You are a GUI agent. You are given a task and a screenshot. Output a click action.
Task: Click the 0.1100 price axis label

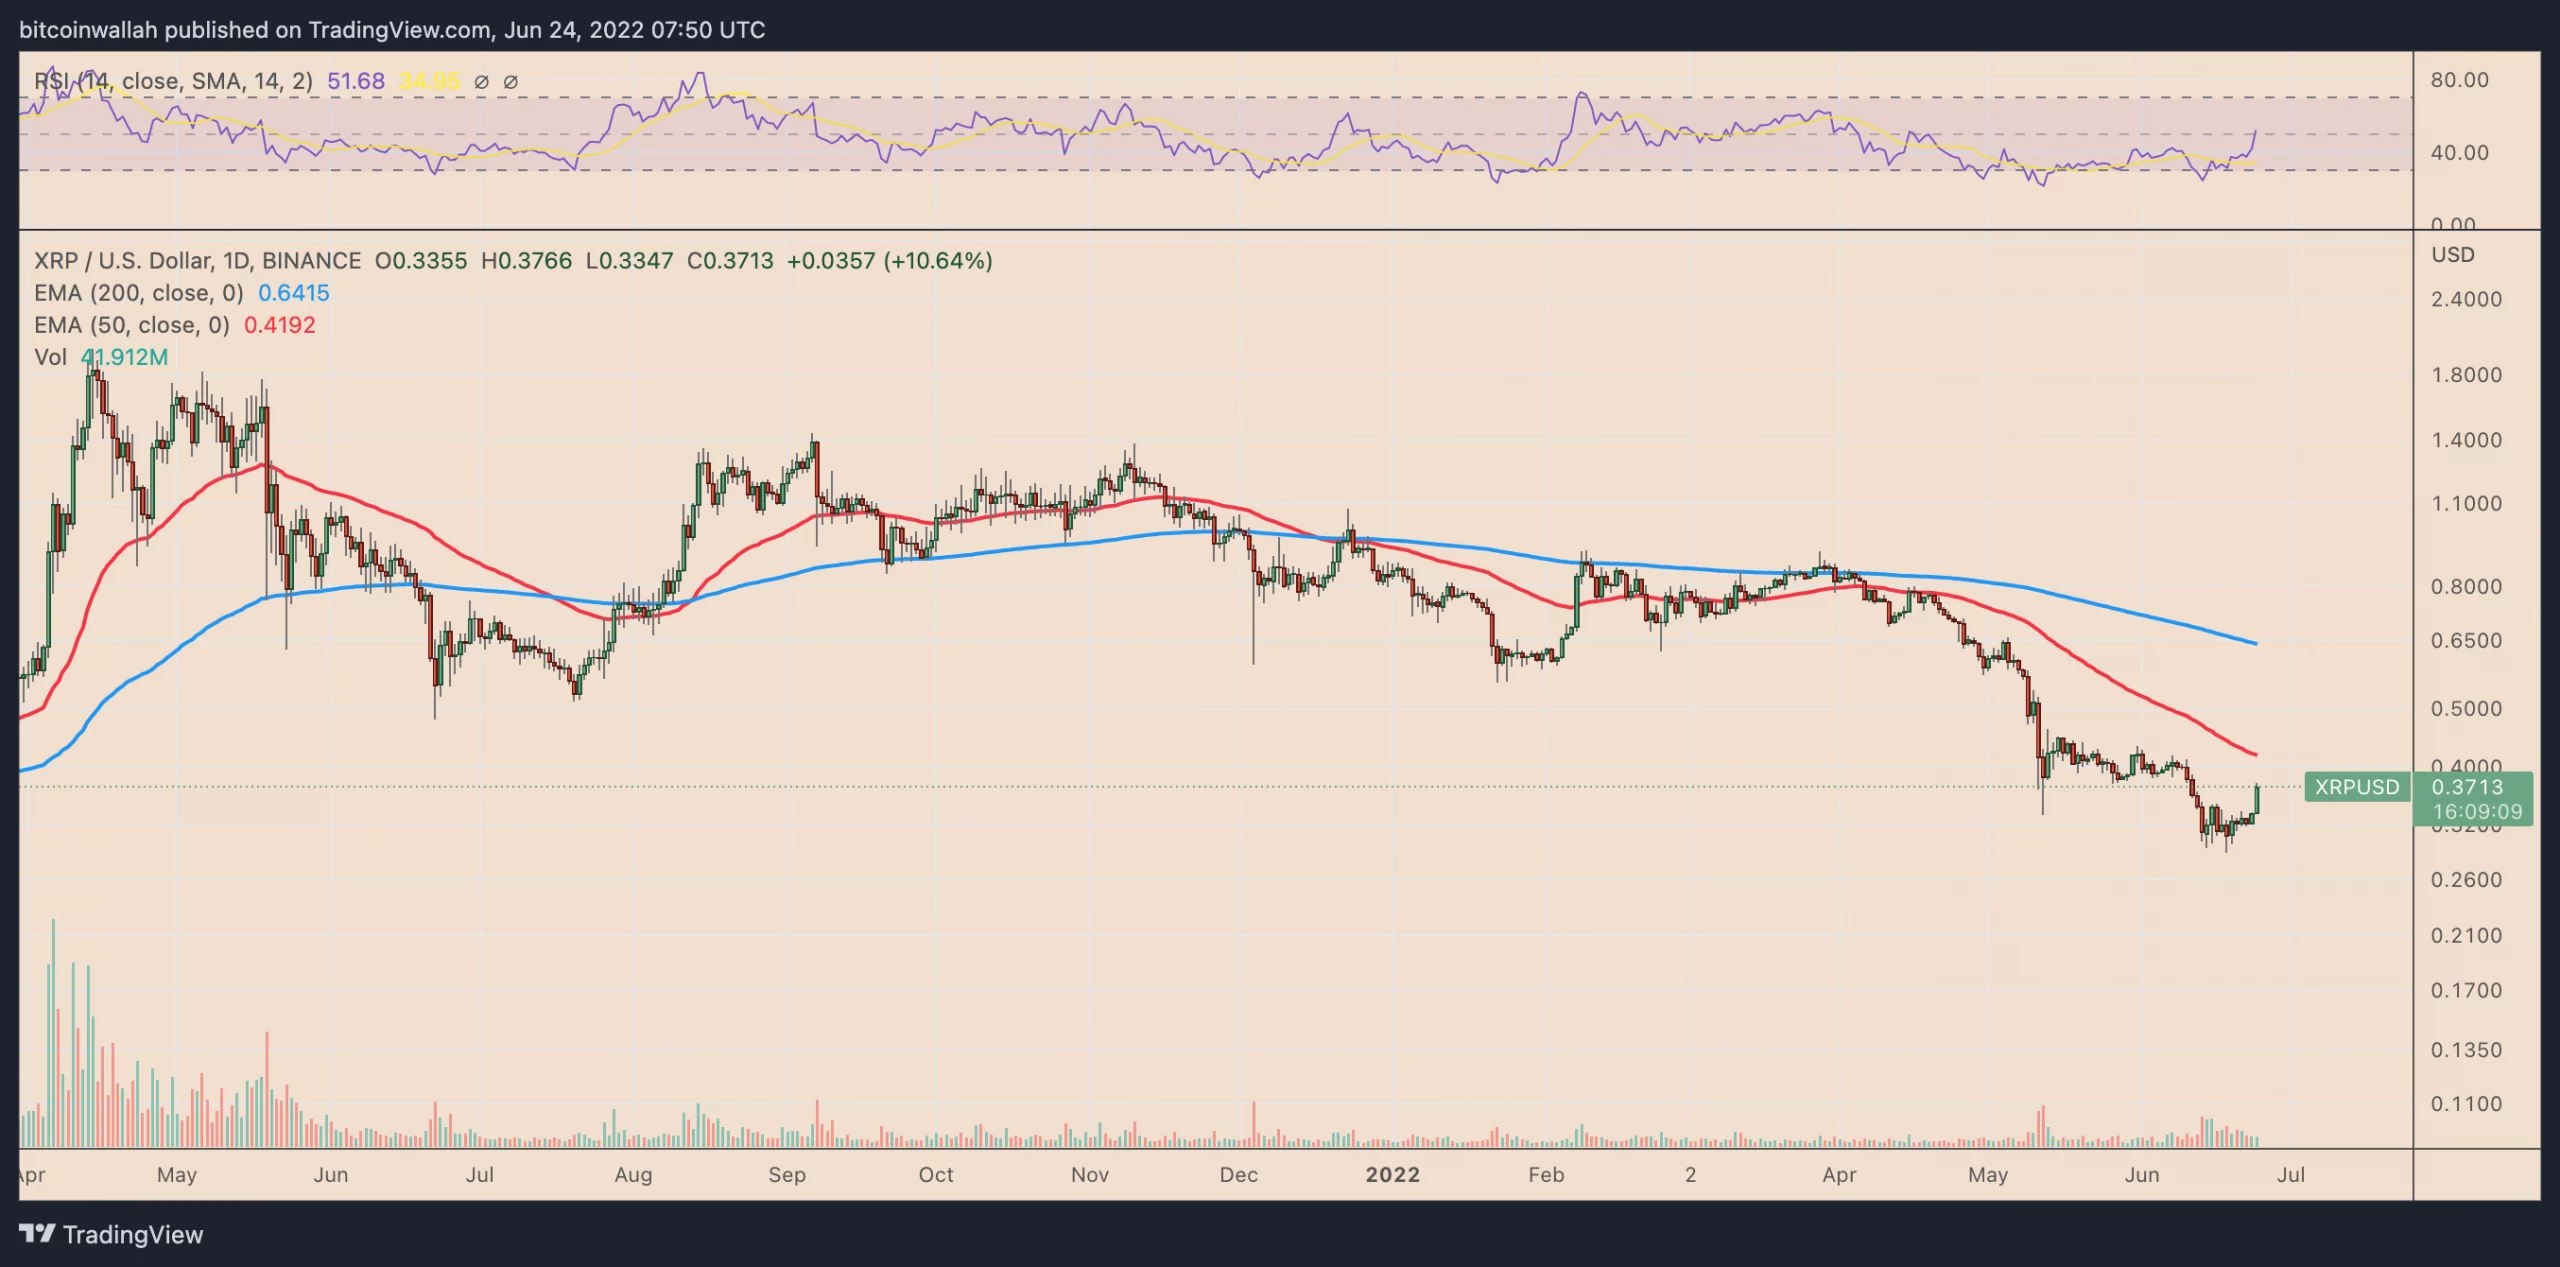[x=2466, y=1105]
